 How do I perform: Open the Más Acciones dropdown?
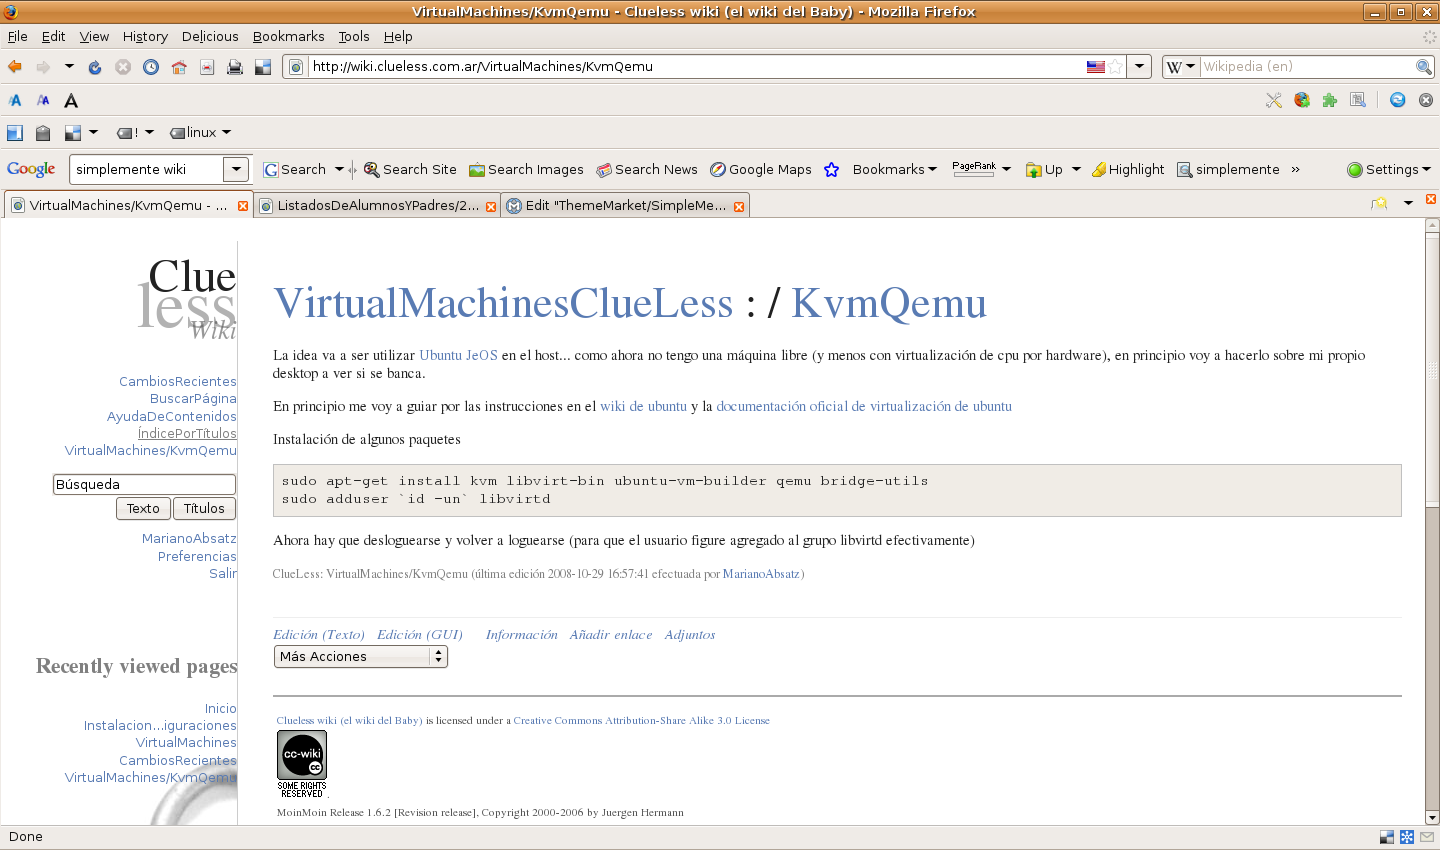(360, 657)
